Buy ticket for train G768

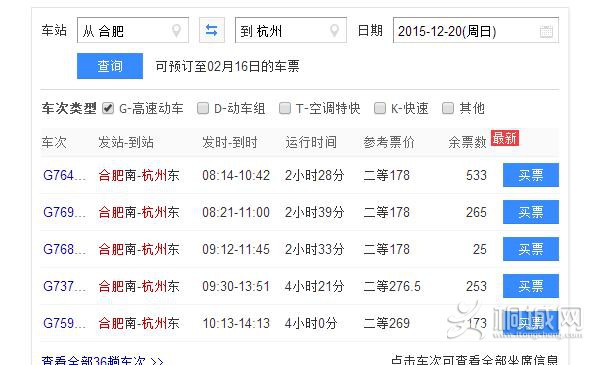click(x=531, y=249)
